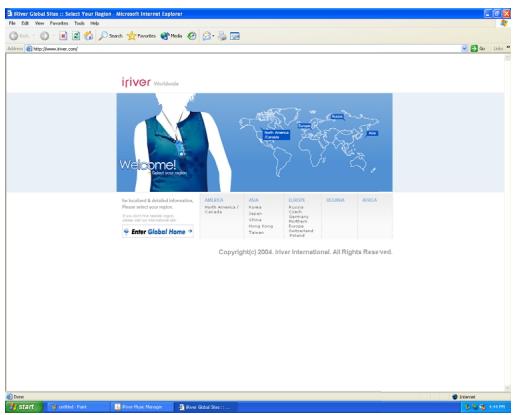515x415 pixels.
Task: Go to the browser Home page
Action: [89, 36]
